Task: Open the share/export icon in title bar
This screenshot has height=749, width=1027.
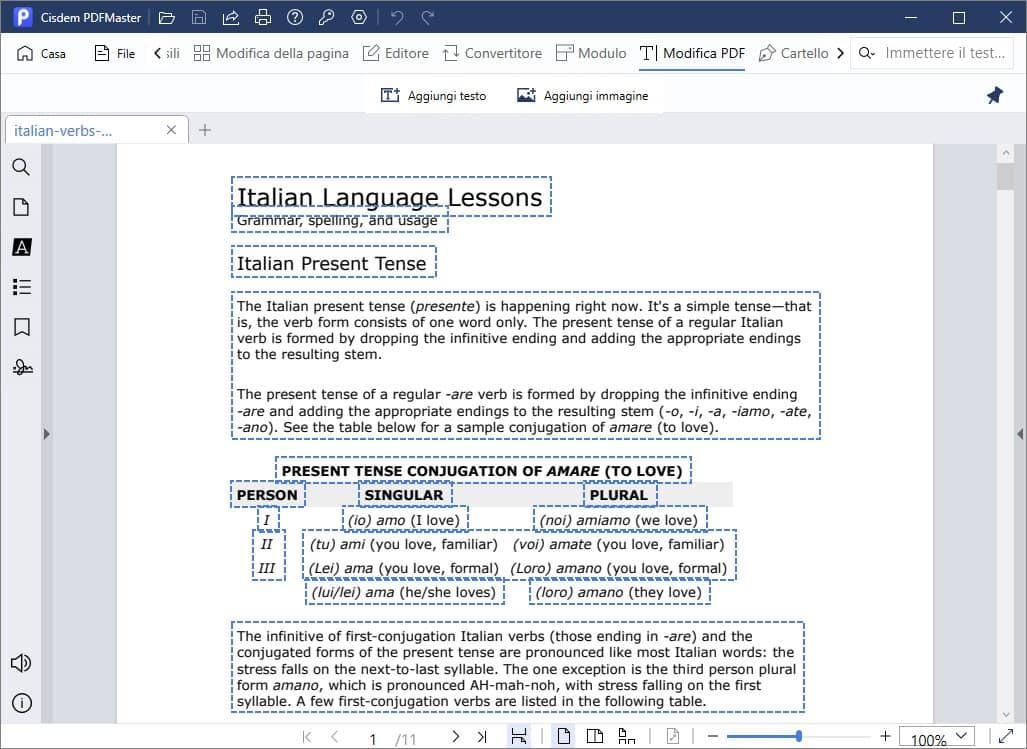Action: pos(230,18)
